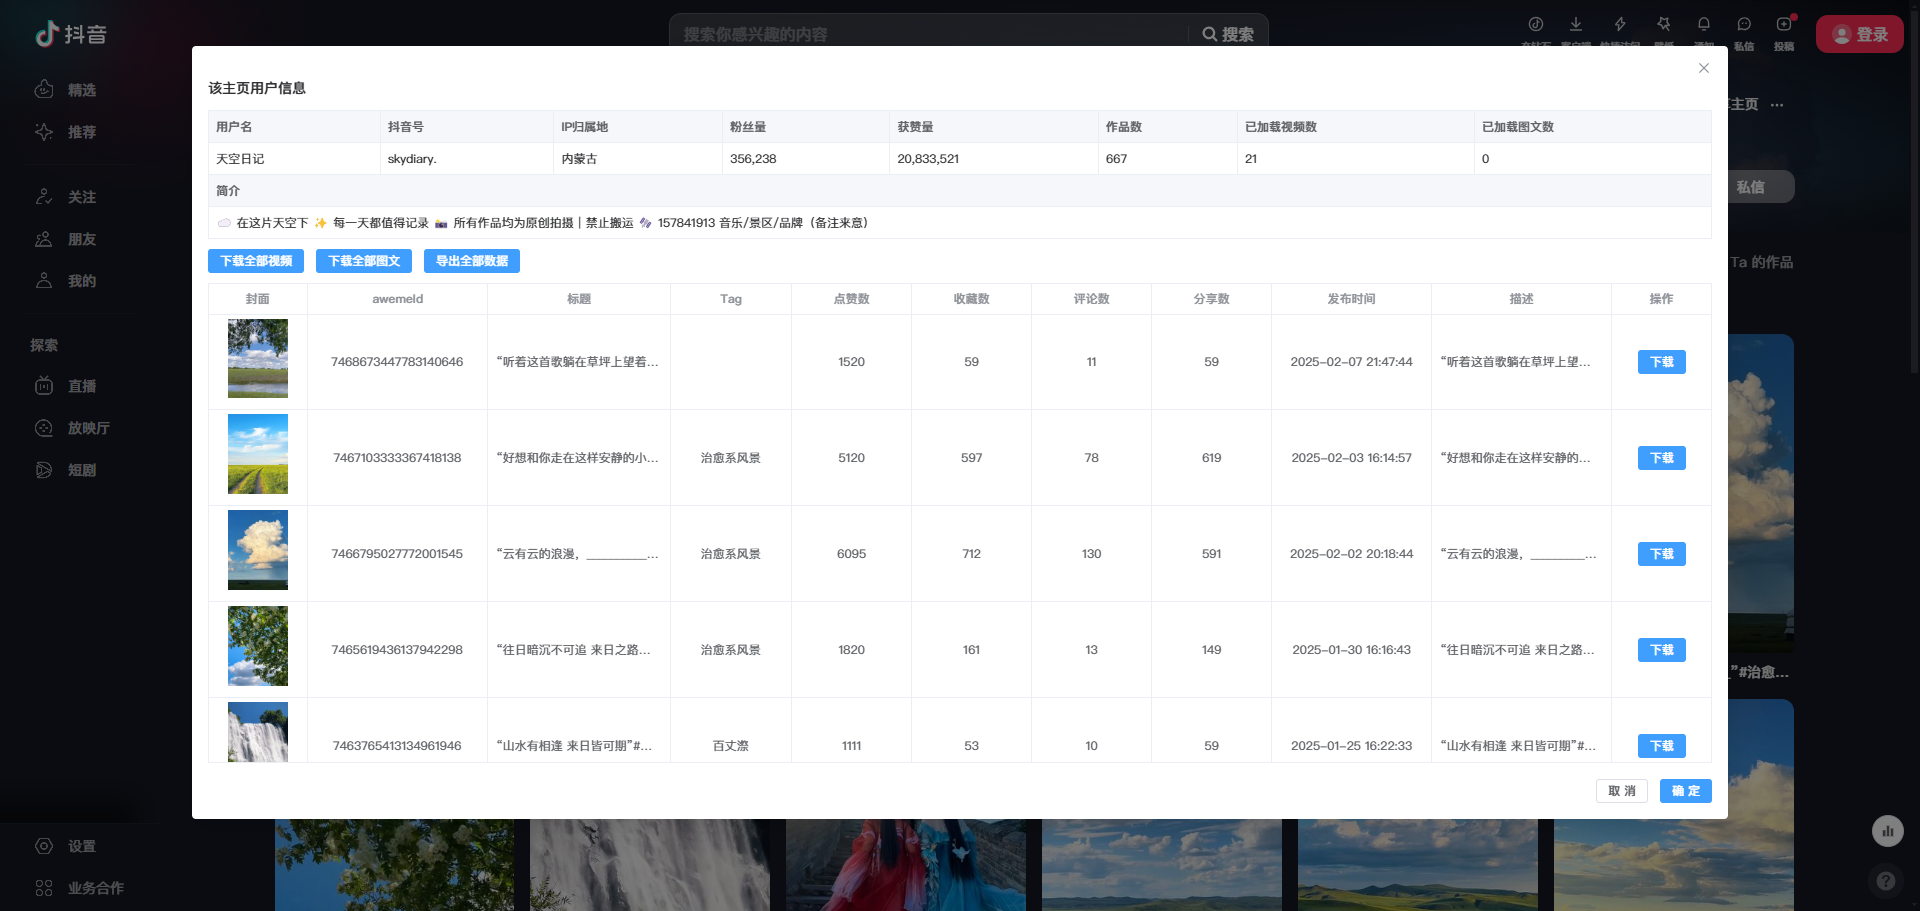Close the user info dialog

coord(1704,68)
